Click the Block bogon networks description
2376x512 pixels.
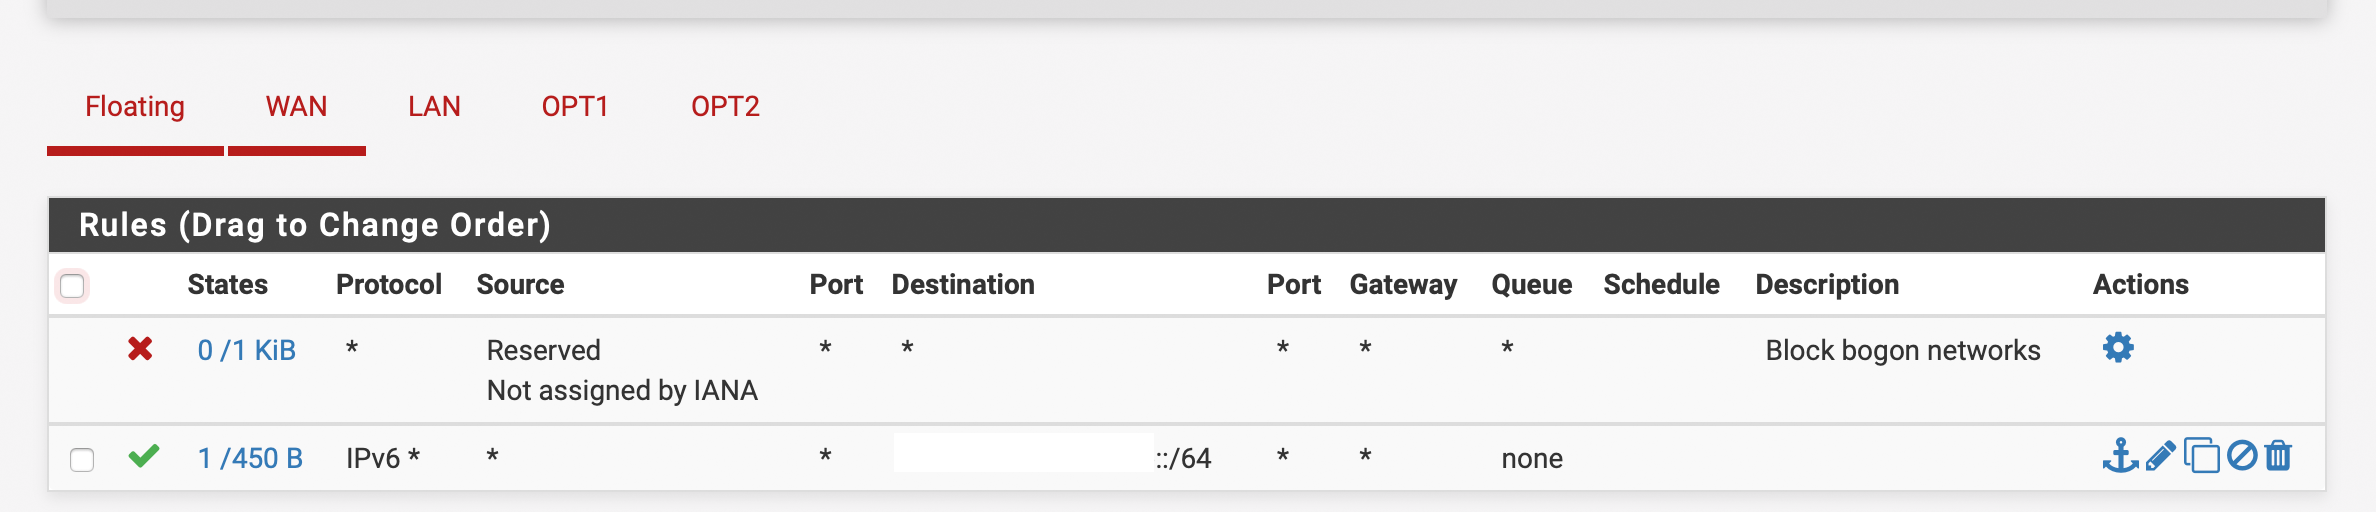pos(1902,351)
